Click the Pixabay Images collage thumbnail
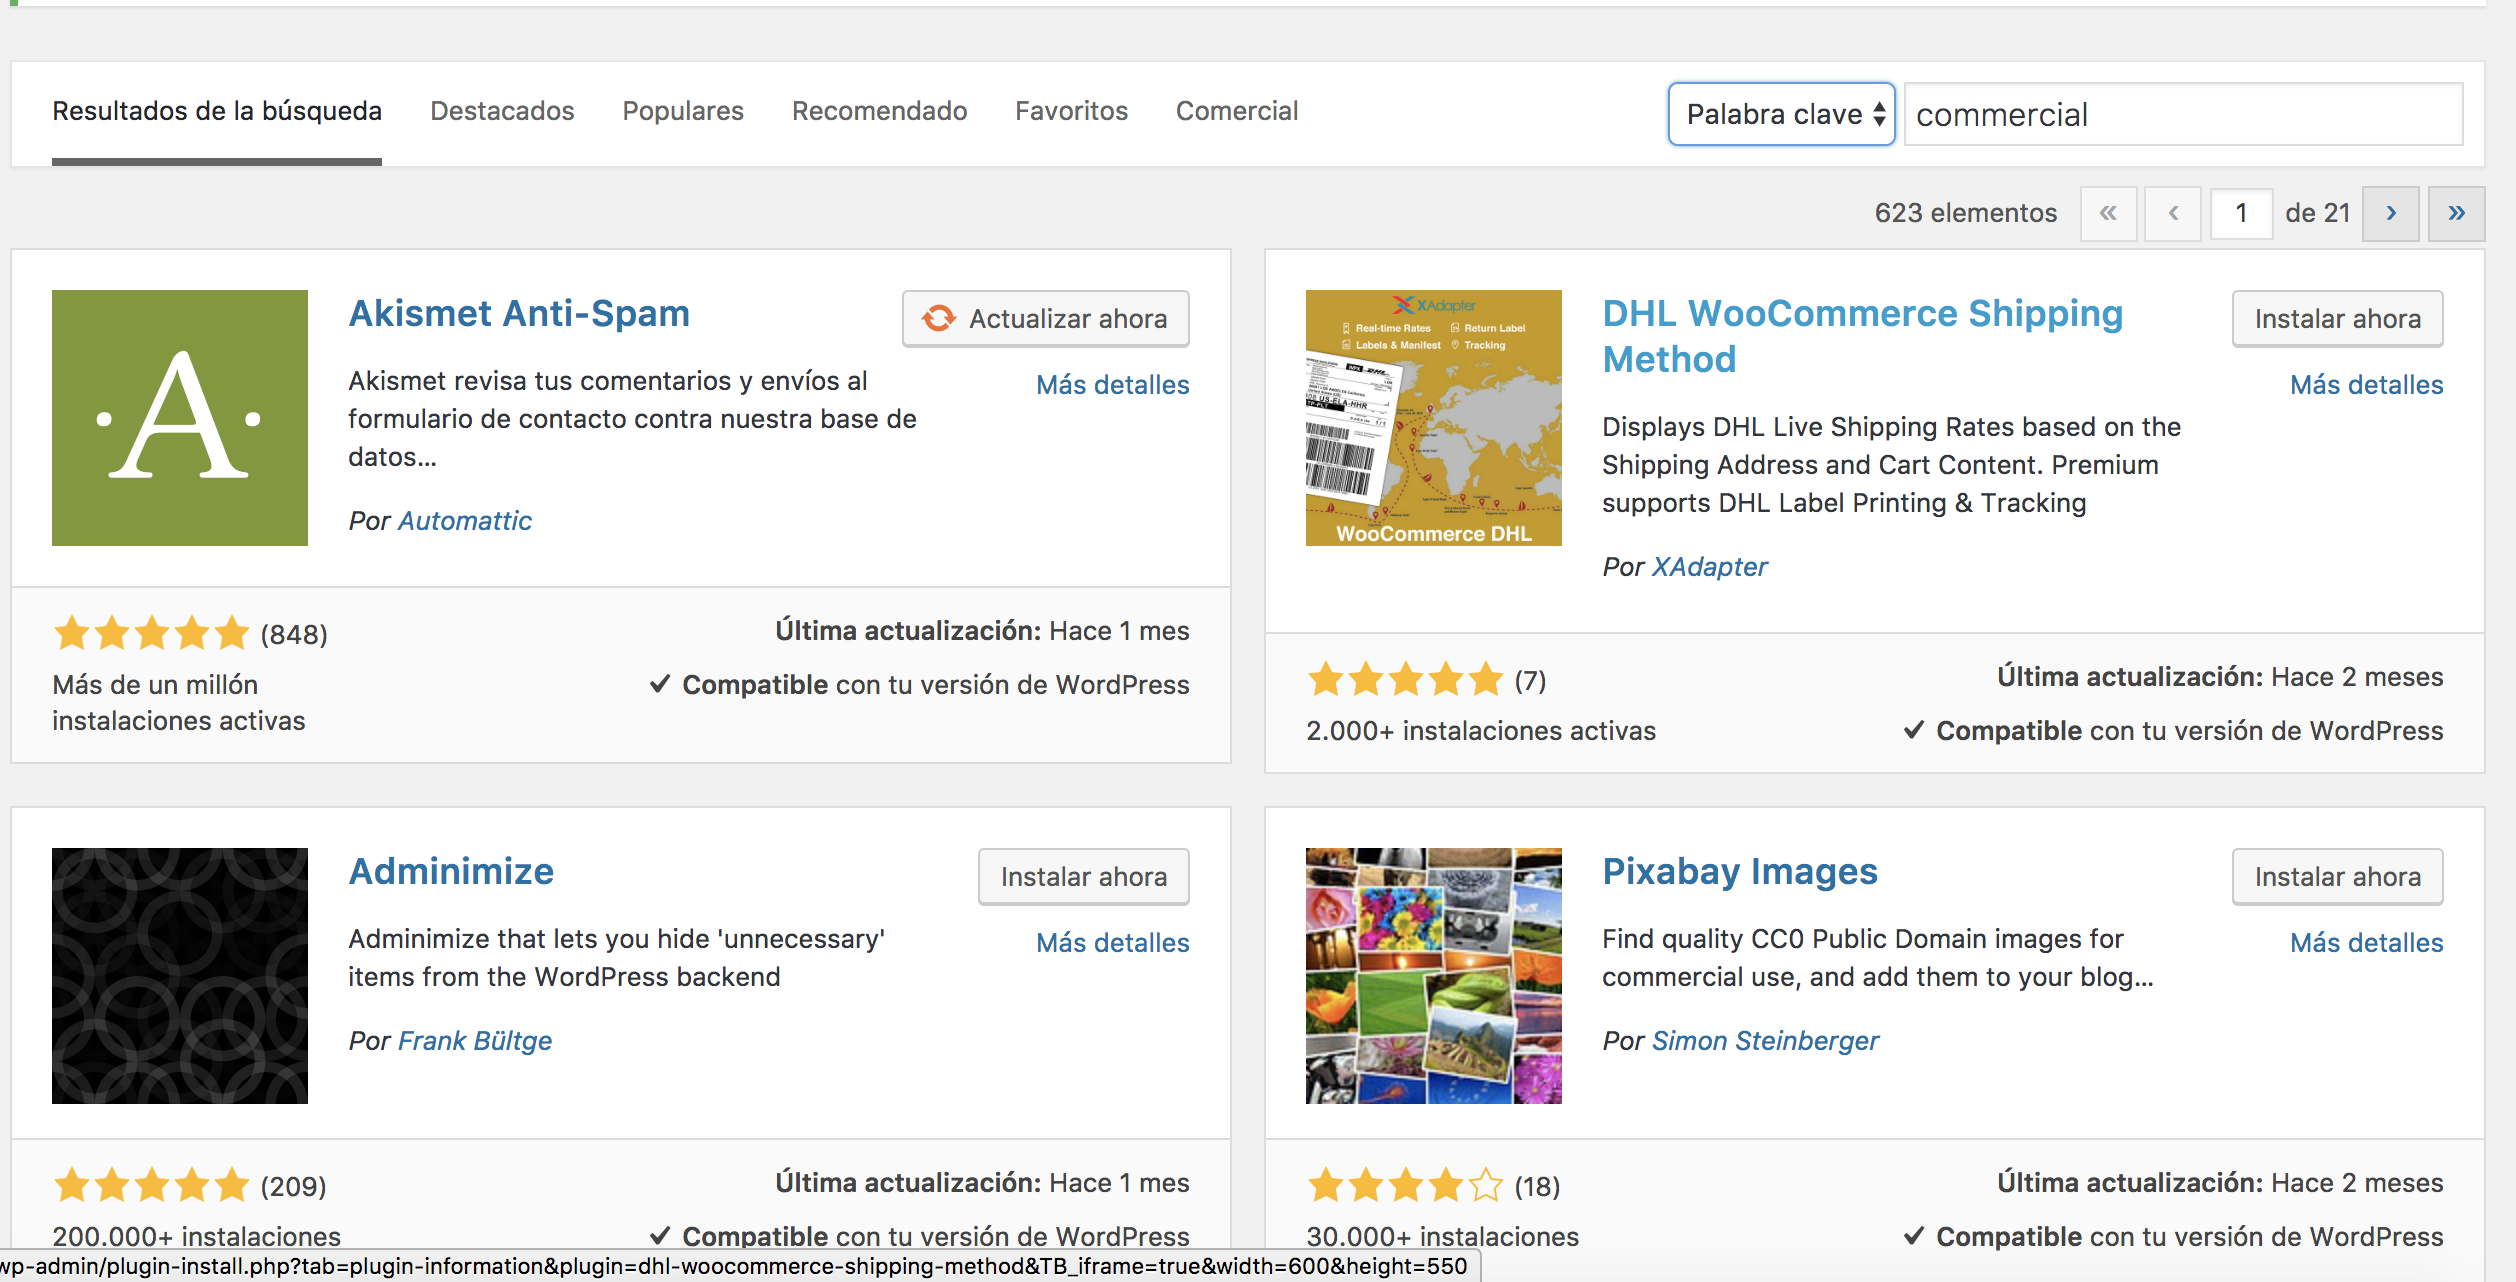 pos(1434,976)
